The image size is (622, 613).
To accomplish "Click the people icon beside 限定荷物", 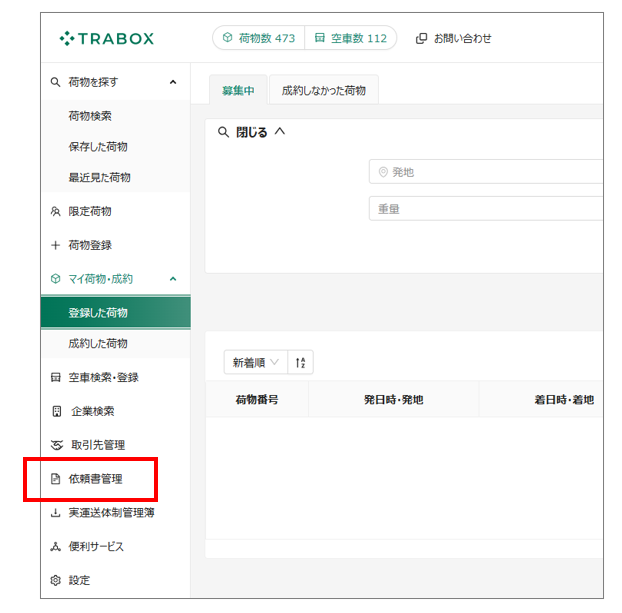I will [56, 211].
